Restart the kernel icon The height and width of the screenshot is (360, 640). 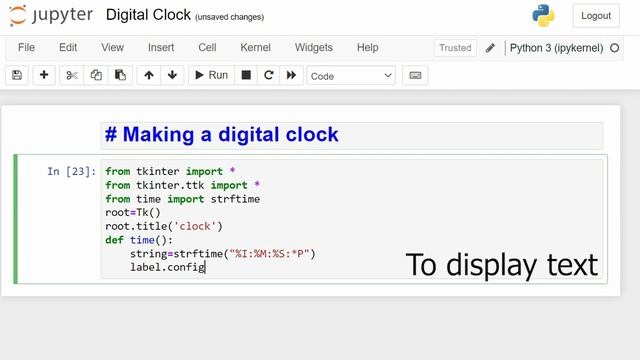coord(269,75)
